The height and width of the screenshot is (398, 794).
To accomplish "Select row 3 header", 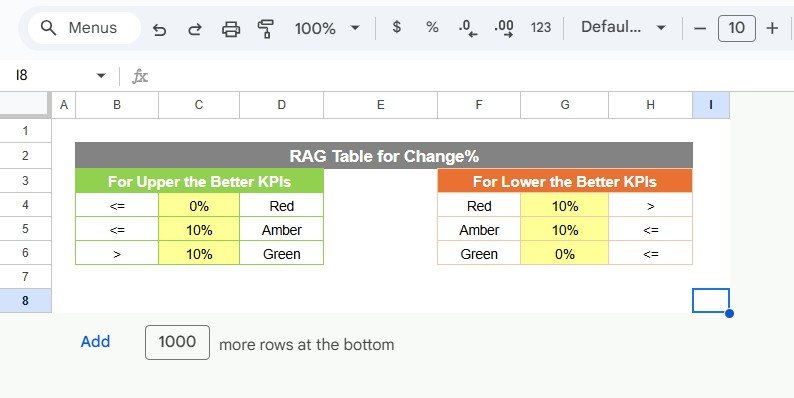I will [25, 181].
